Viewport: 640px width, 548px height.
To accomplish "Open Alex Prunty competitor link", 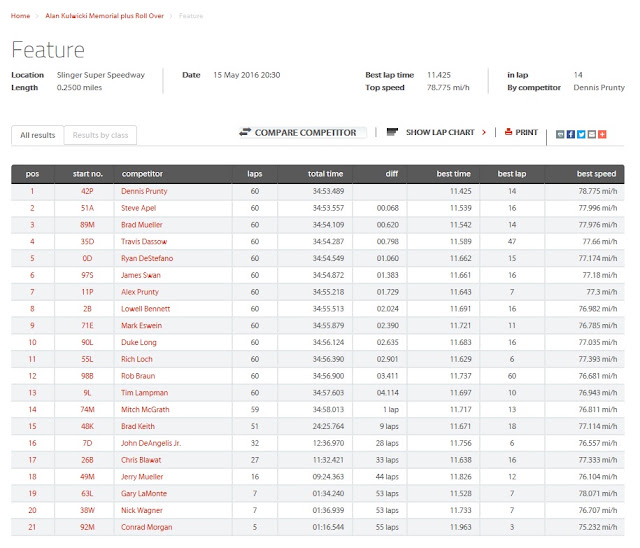I will point(140,292).
